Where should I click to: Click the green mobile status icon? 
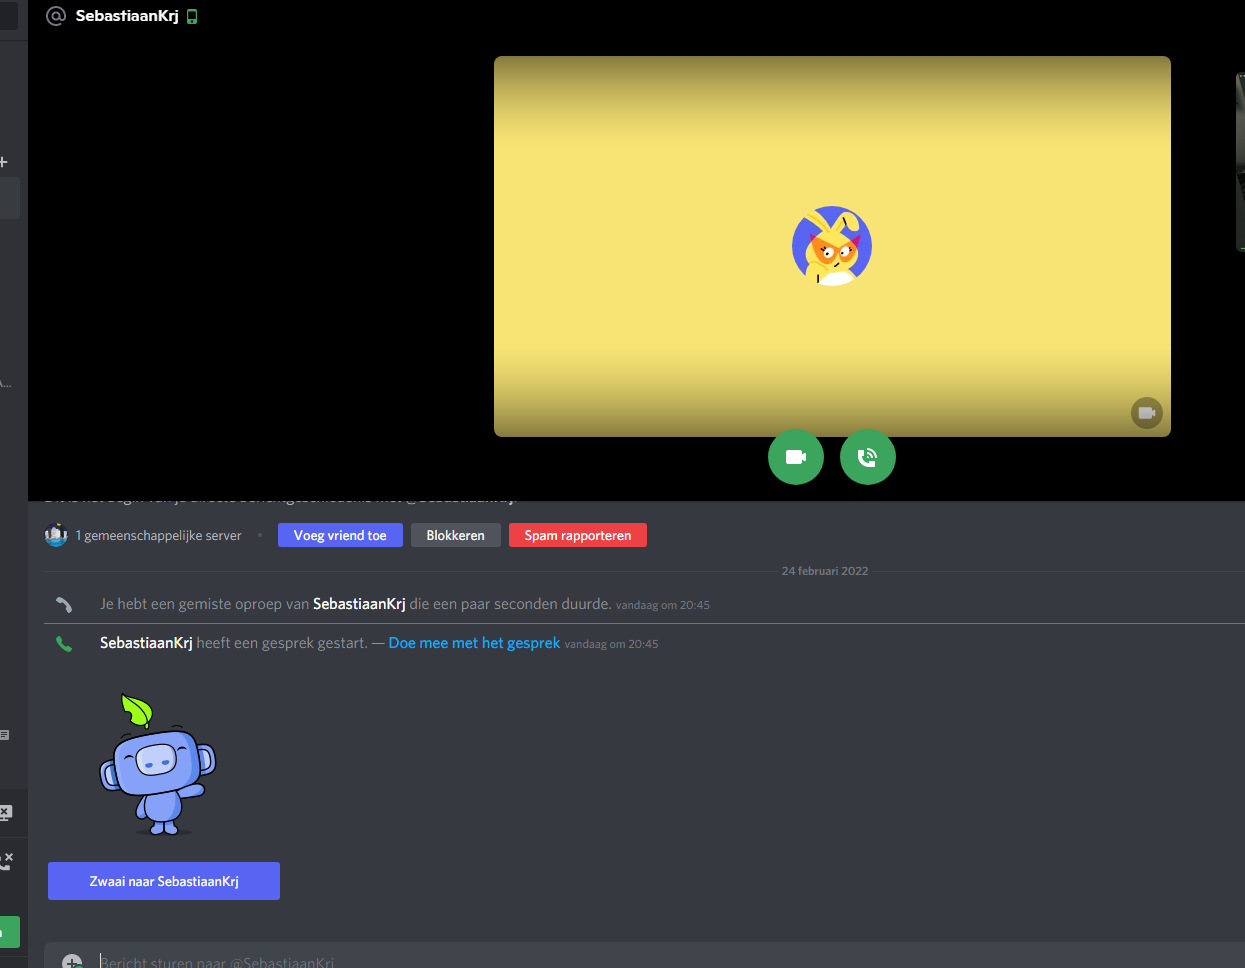click(192, 17)
